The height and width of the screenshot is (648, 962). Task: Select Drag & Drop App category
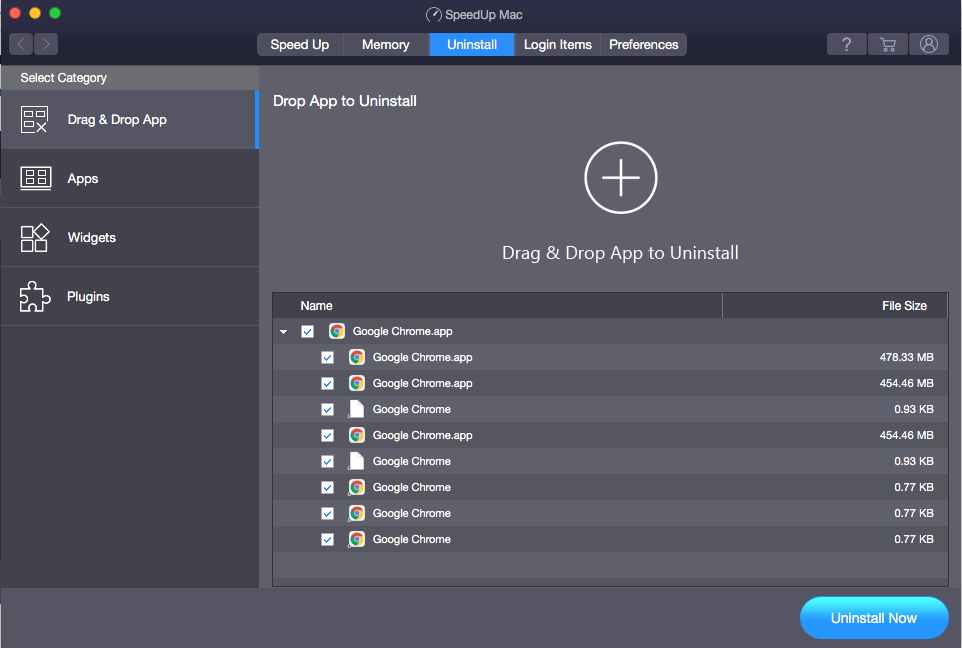coord(129,120)
